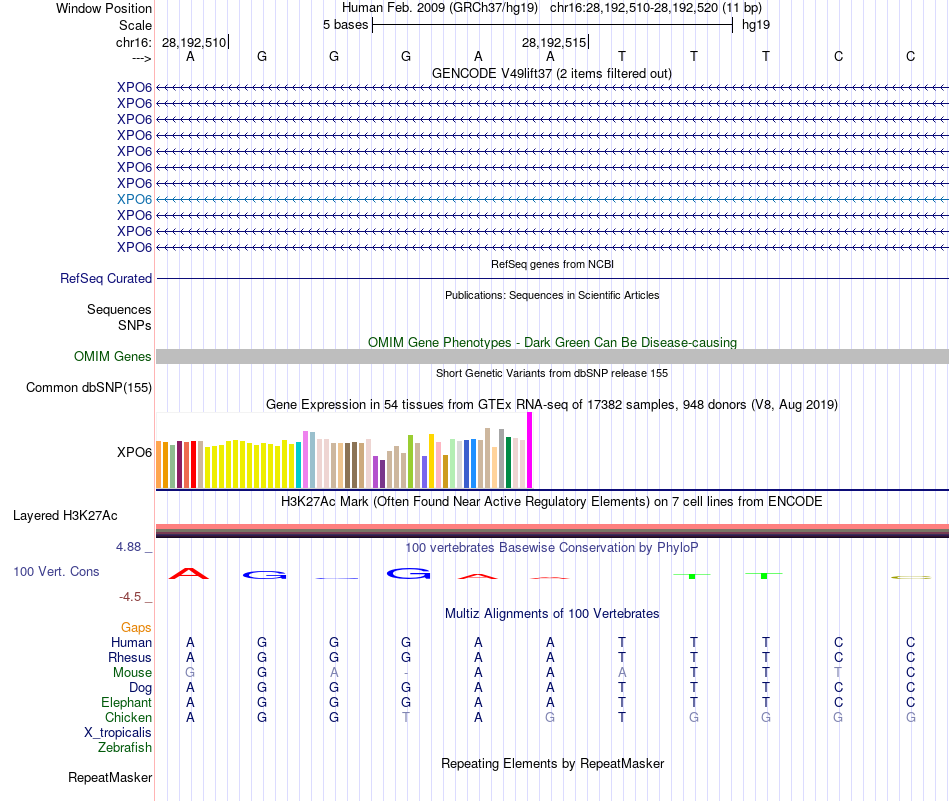Click the Mouse alignment row label
Image resolution: width=950 pixels, height=801 pixels.
click(132, 673)
